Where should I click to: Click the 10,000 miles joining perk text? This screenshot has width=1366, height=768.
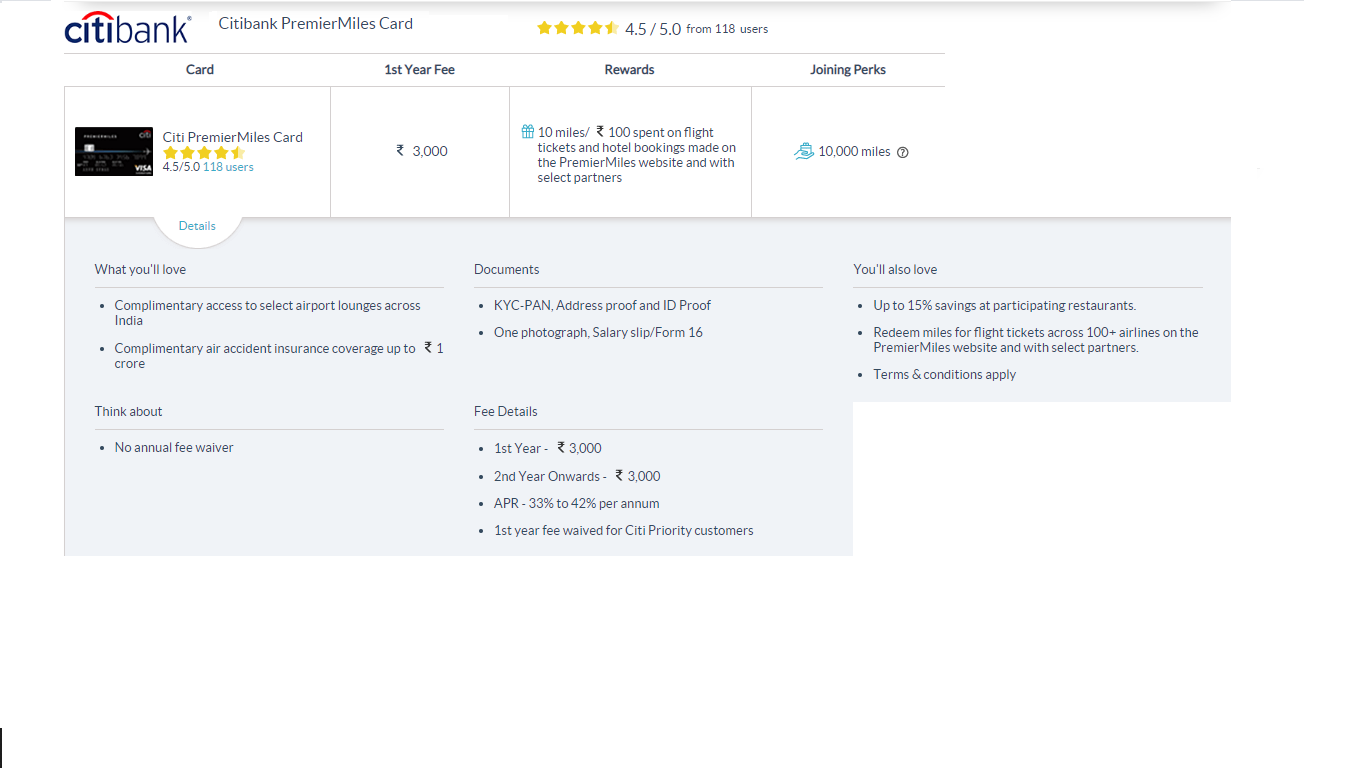[x=854, y=152]
